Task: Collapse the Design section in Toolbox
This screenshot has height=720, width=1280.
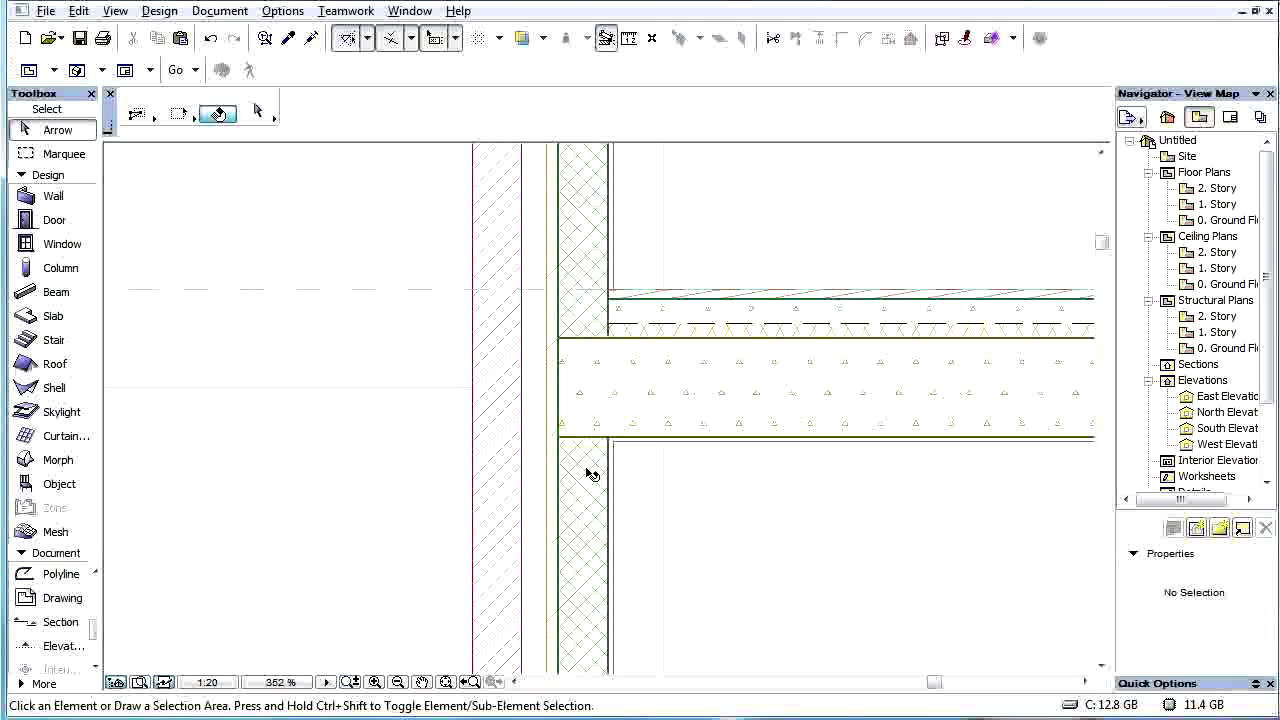Action: coord(21,175)
